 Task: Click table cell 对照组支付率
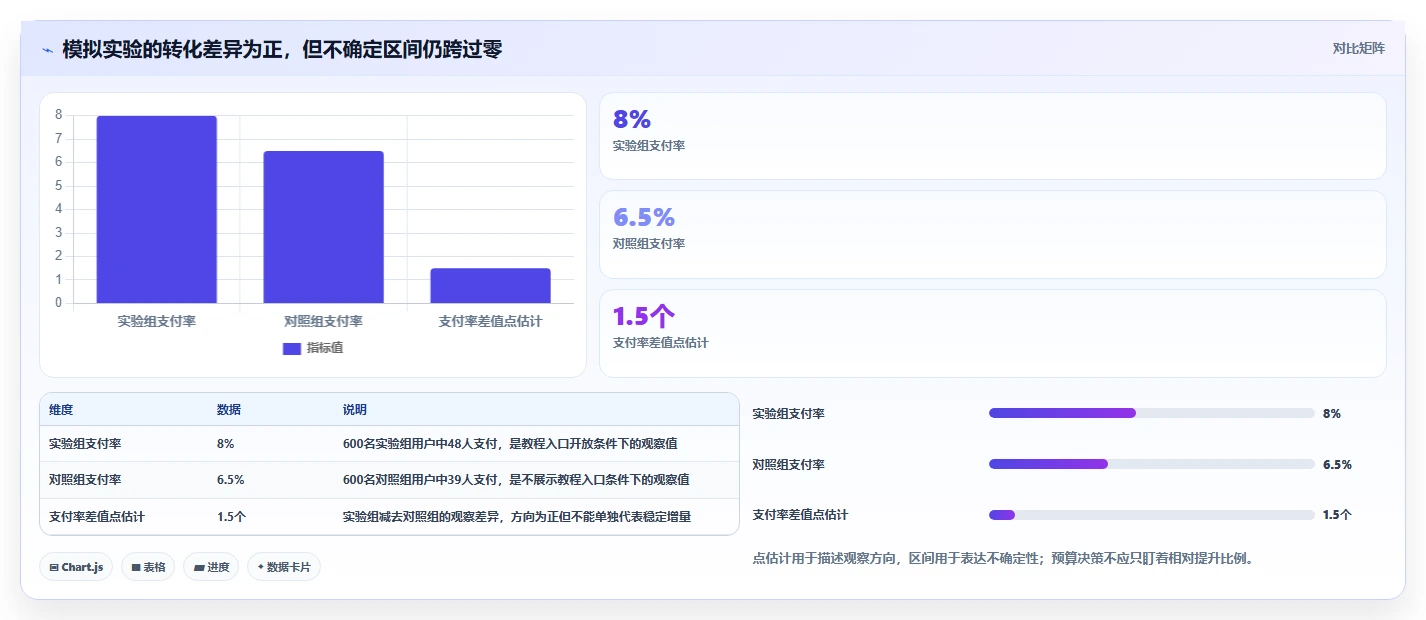click(85, 480)
